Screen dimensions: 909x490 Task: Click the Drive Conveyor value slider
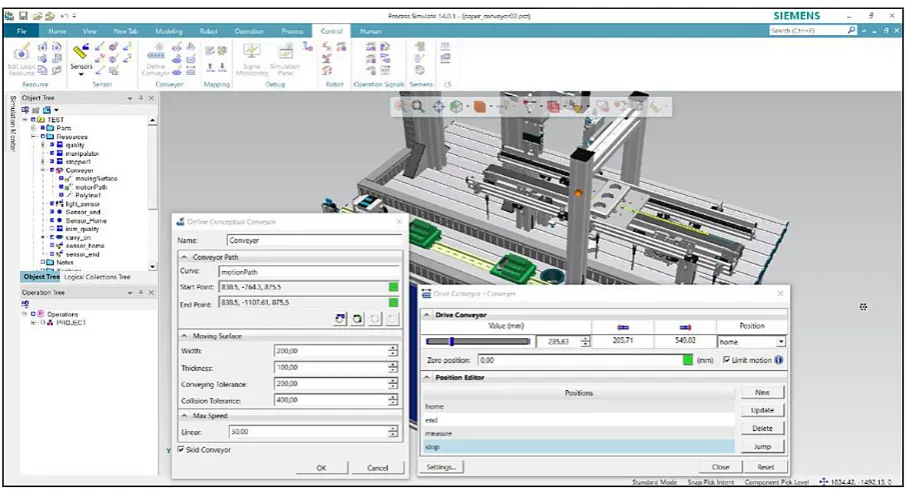(x=478, y=342)
